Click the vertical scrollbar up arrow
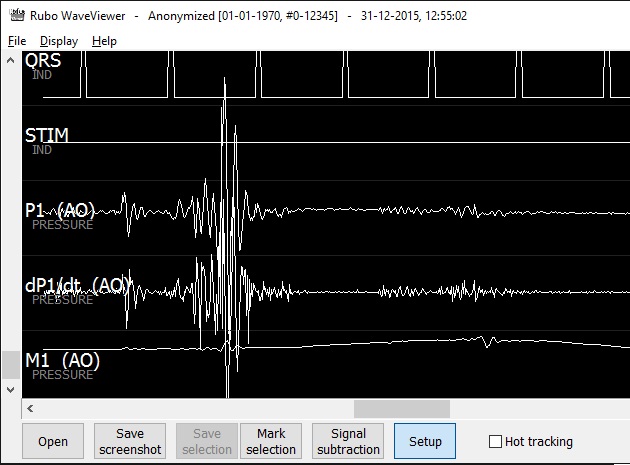This screenshot has height=465, width=630. pyautogui.click(x=10, y=60)
